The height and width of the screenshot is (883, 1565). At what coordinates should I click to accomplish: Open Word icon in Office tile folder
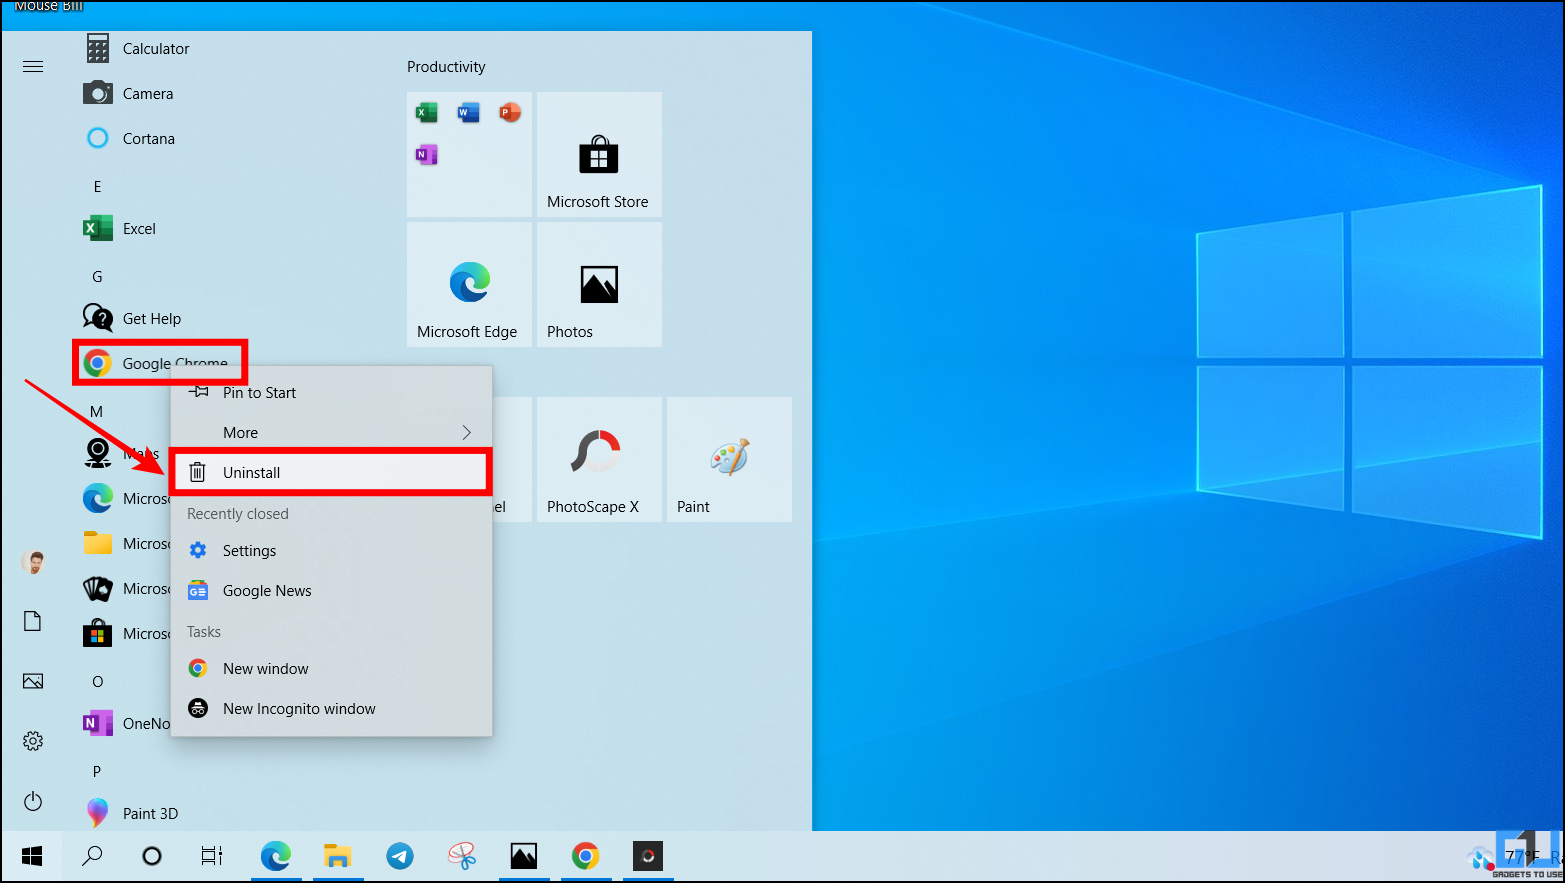point(468,112)
